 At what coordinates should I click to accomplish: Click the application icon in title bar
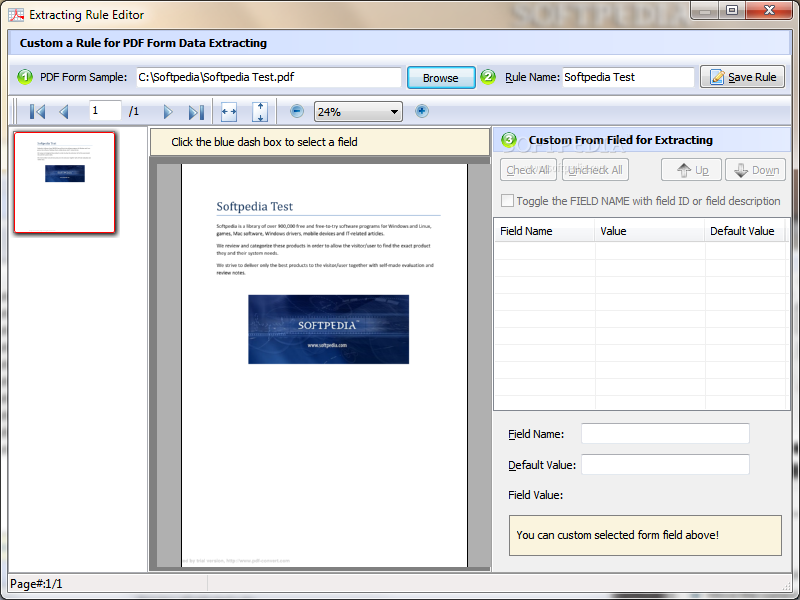(x=16, y=15)
